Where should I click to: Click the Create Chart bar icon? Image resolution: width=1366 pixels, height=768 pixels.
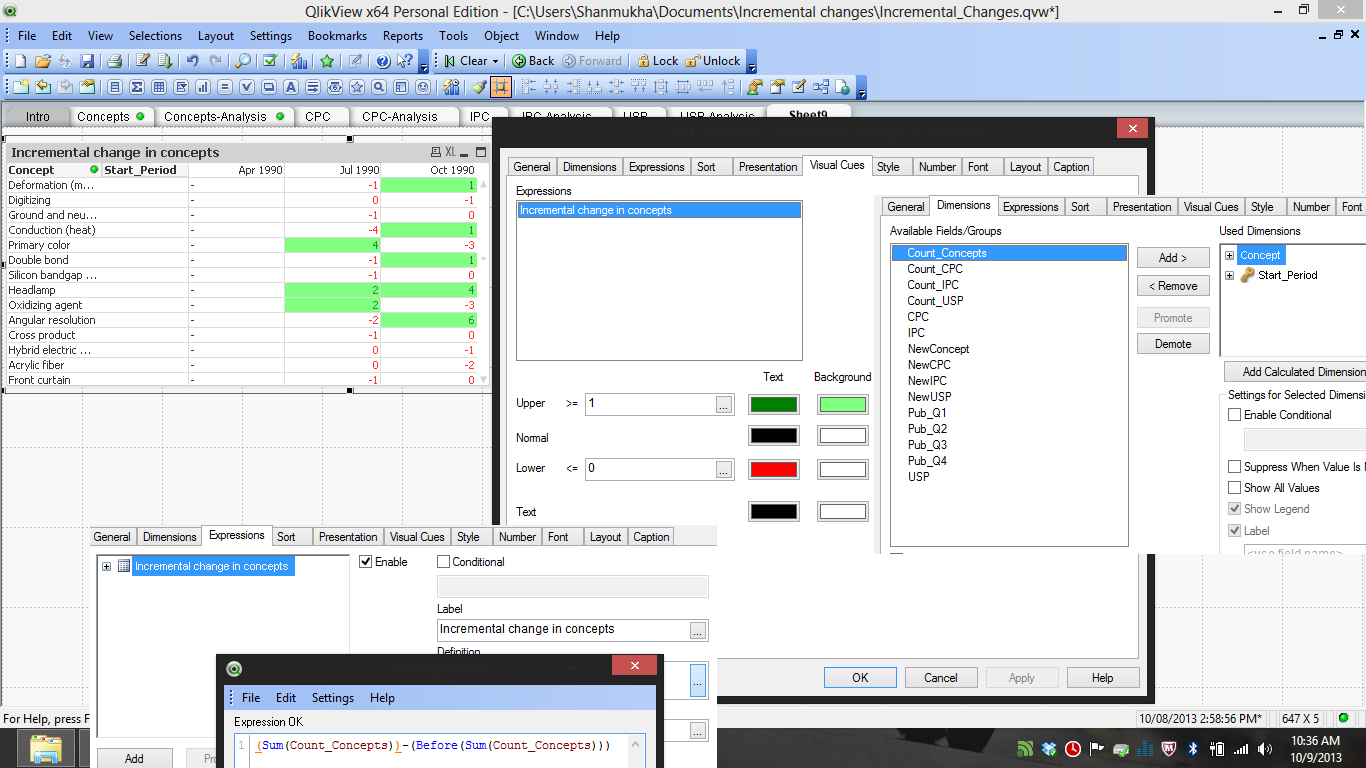click(x=203, y=87)
